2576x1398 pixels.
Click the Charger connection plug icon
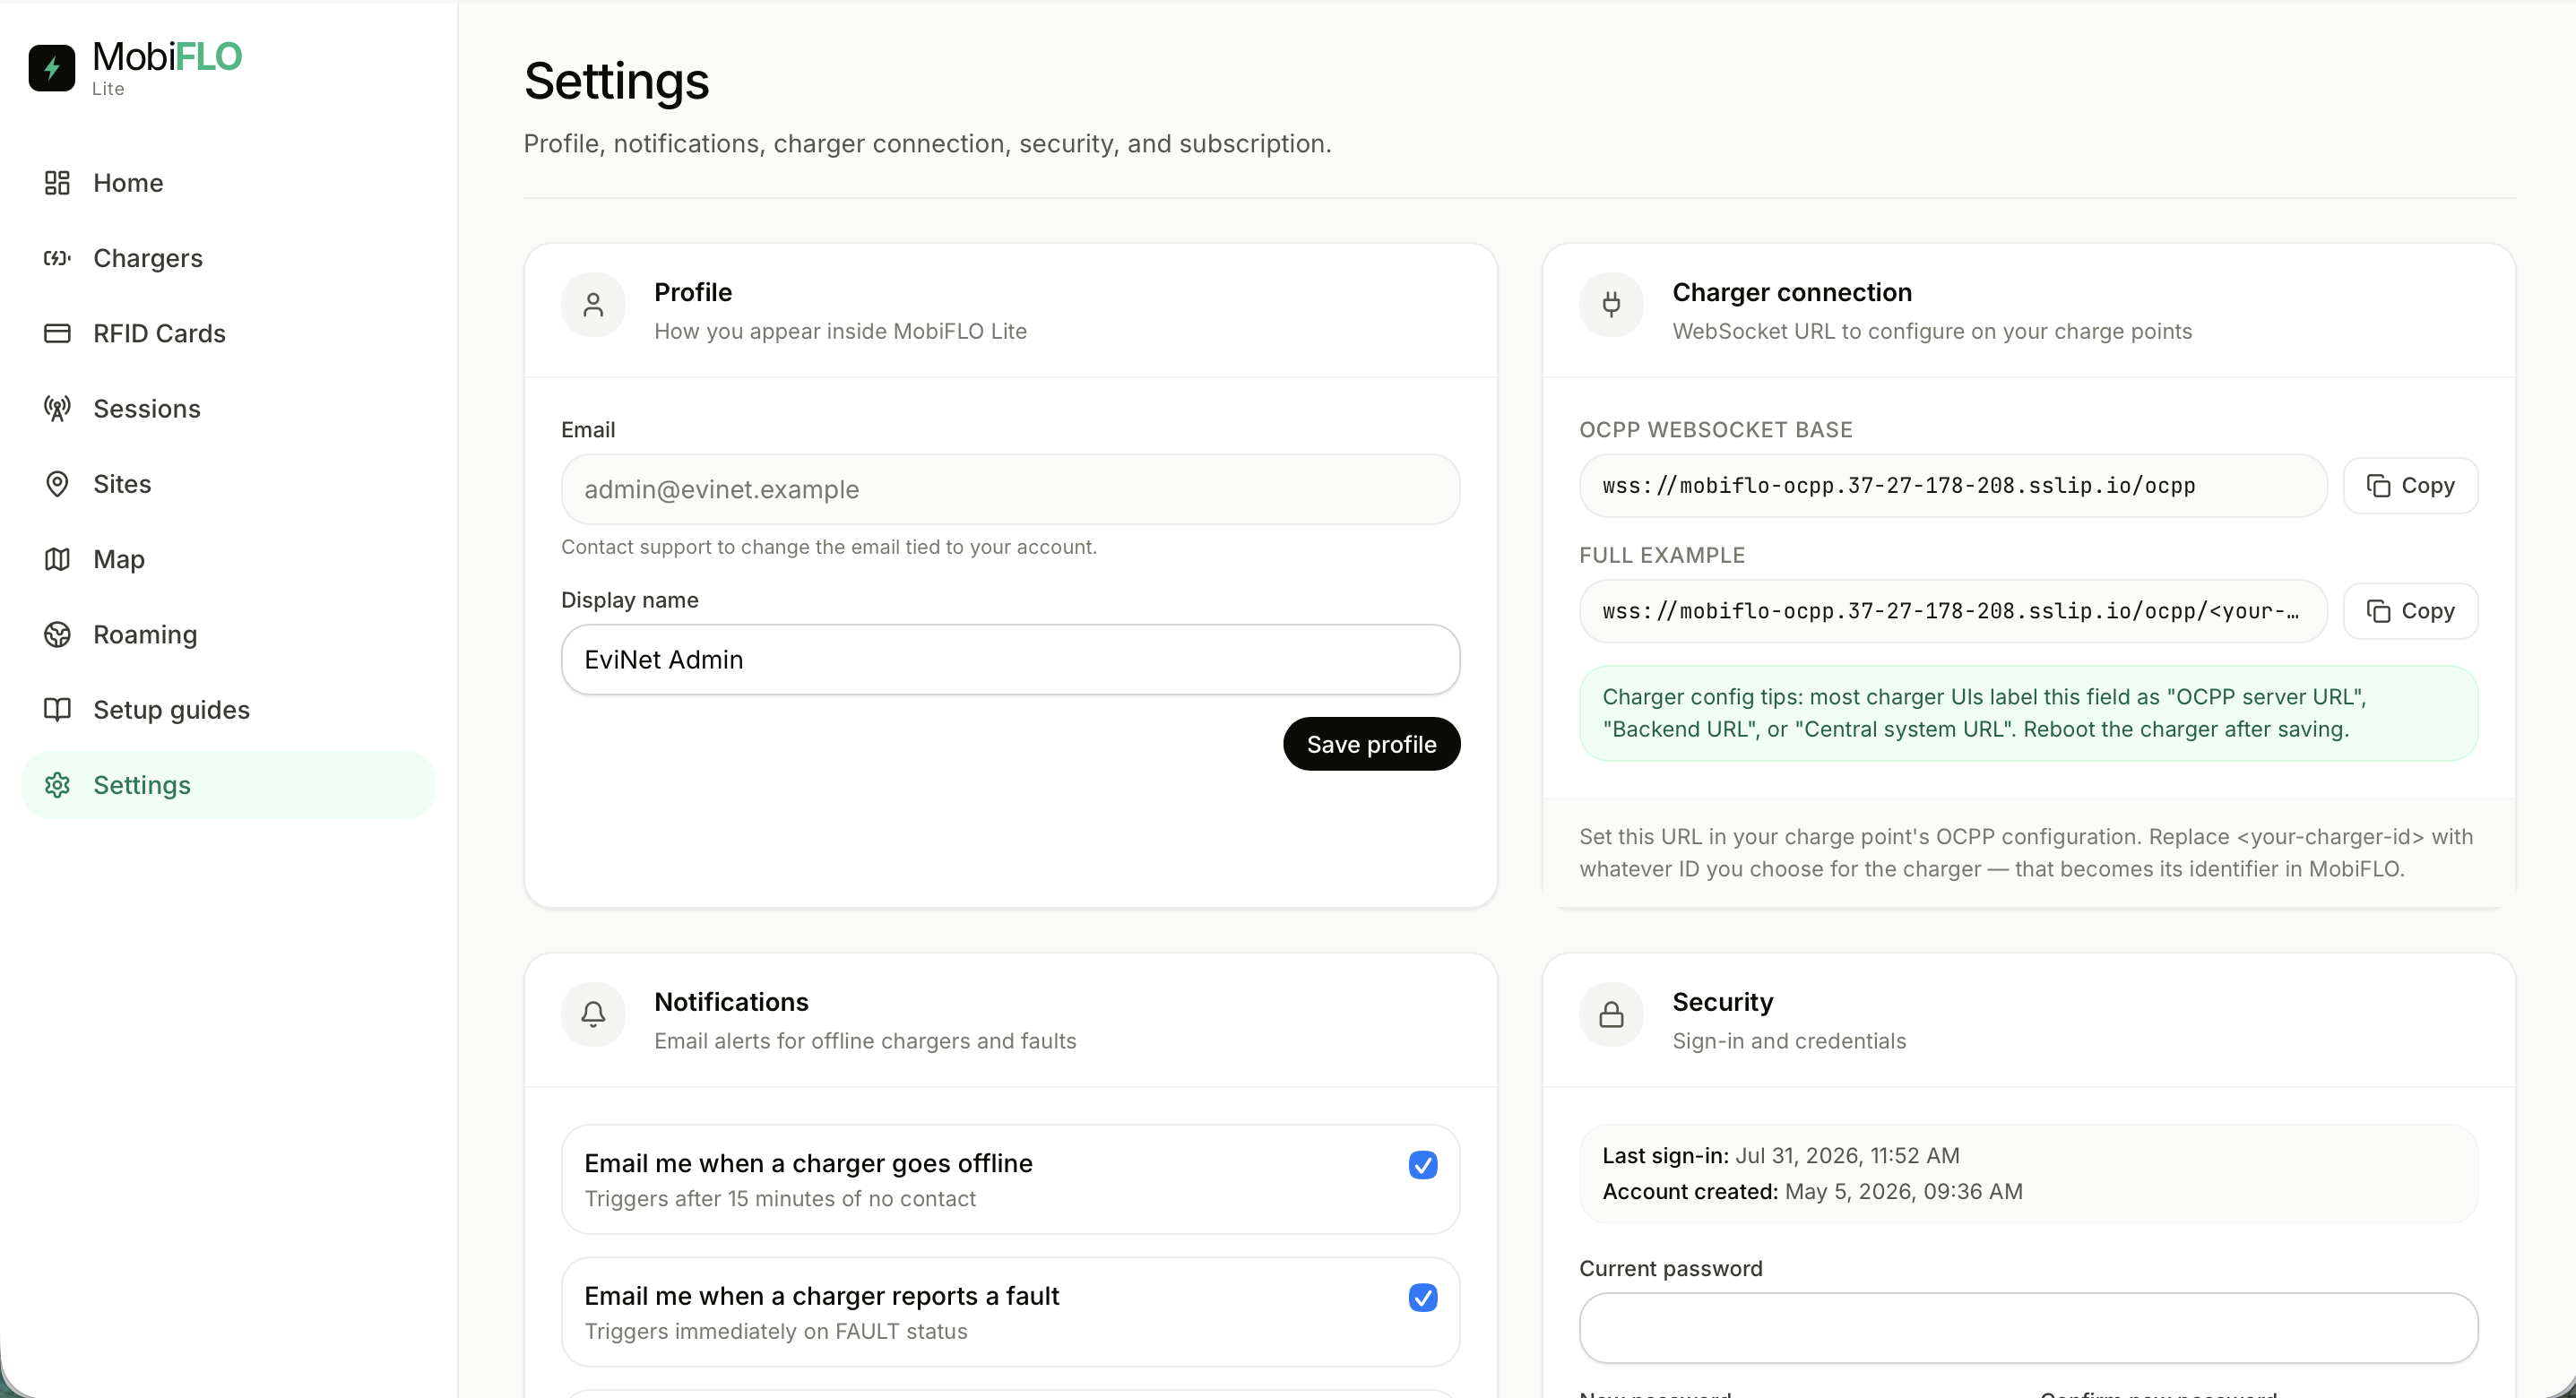(1611, 305)
